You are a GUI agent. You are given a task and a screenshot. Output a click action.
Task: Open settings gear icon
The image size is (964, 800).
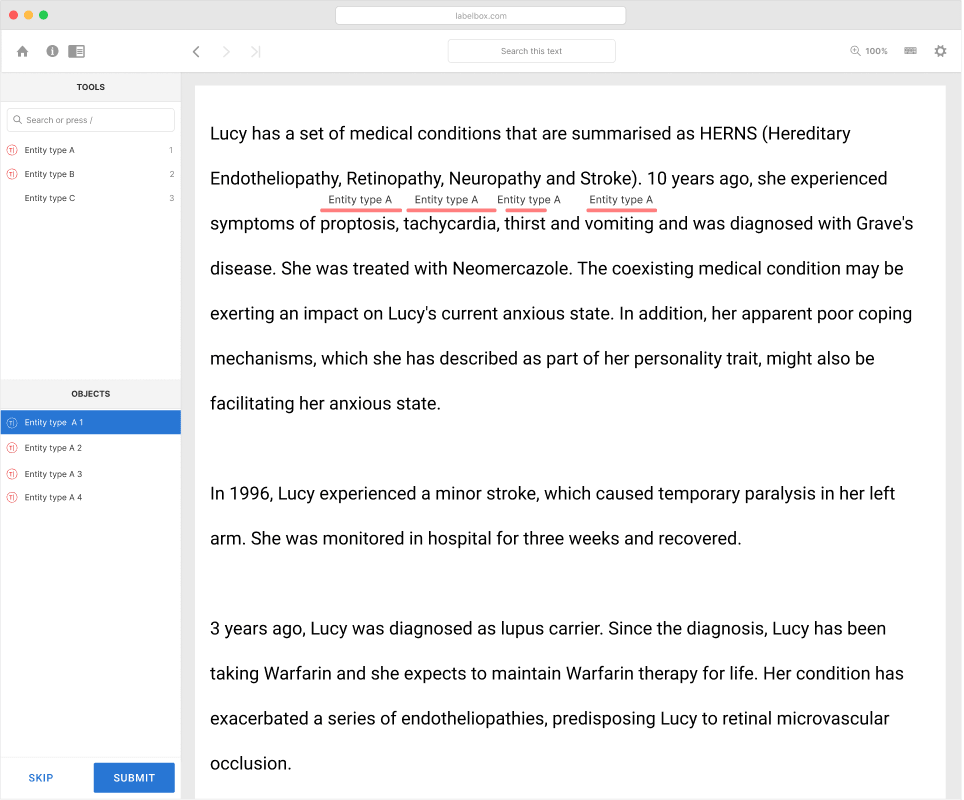[941, 51]
